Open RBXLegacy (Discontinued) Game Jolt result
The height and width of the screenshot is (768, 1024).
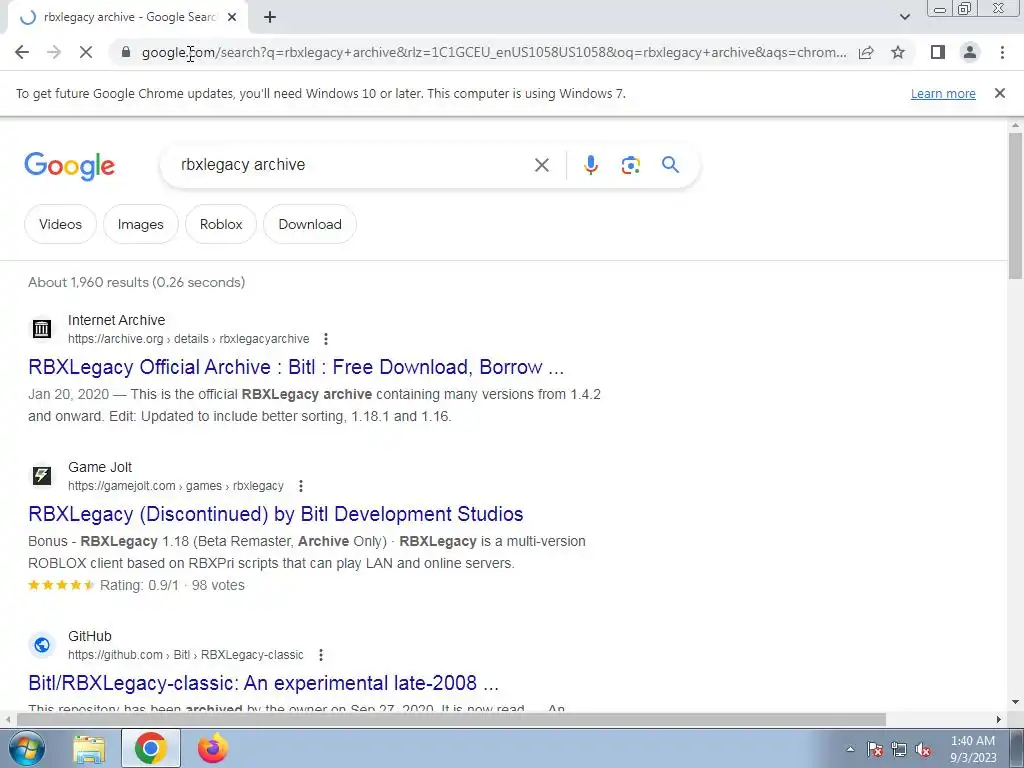[x=276, y=514]
